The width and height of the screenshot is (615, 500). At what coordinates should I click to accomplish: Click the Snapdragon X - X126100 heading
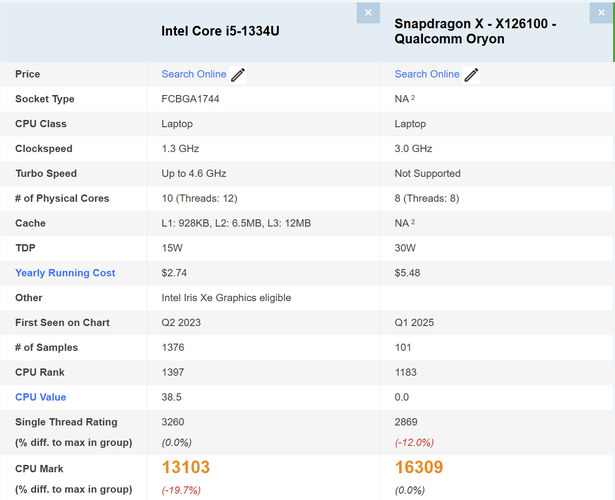click(x=475, y=31)
